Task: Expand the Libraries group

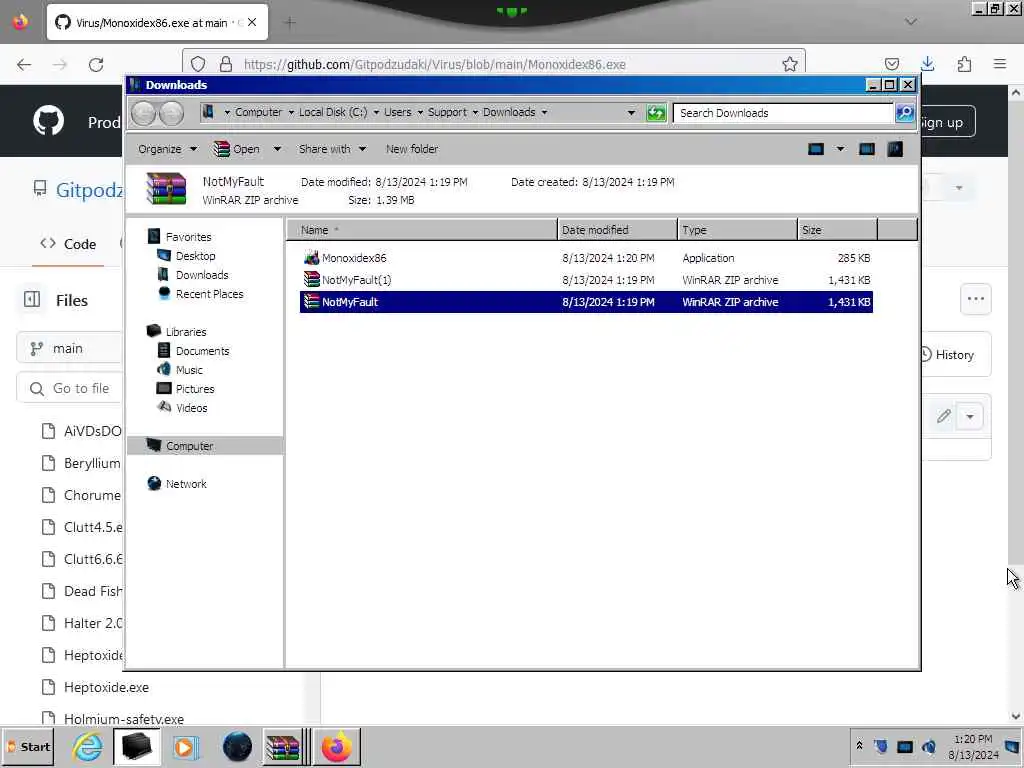Action: pos(185,332)
